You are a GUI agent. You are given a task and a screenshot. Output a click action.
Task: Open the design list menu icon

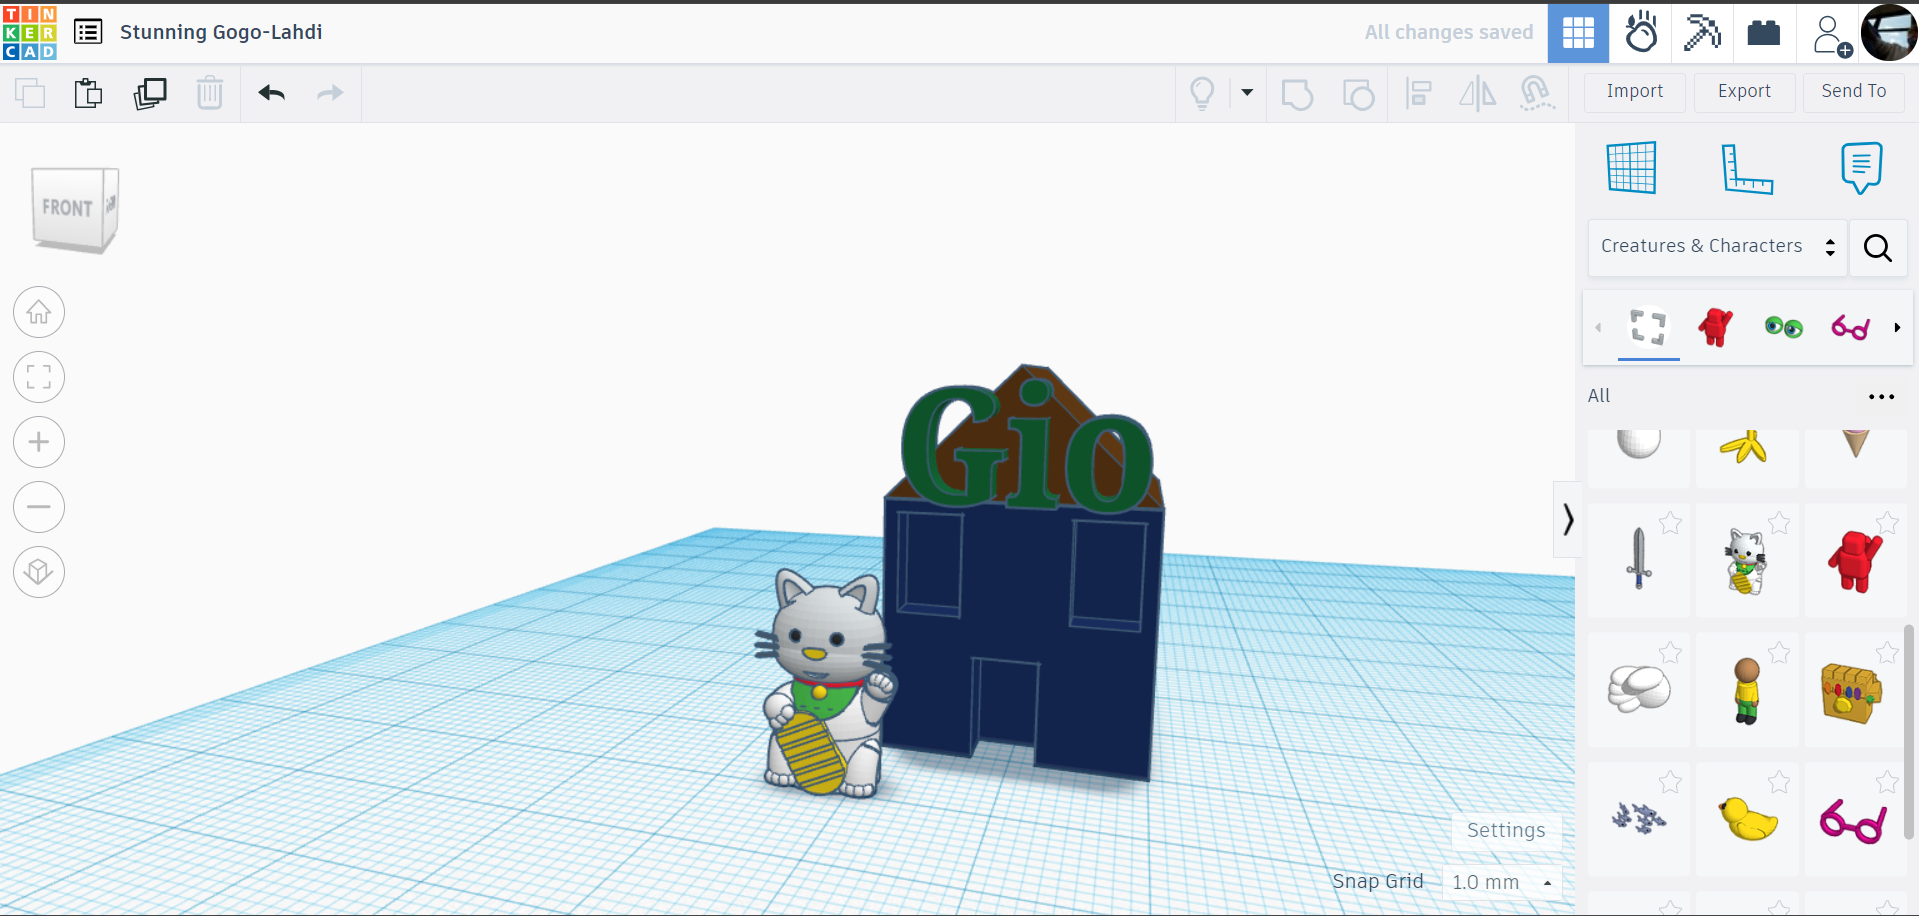[x=88, y=32]
